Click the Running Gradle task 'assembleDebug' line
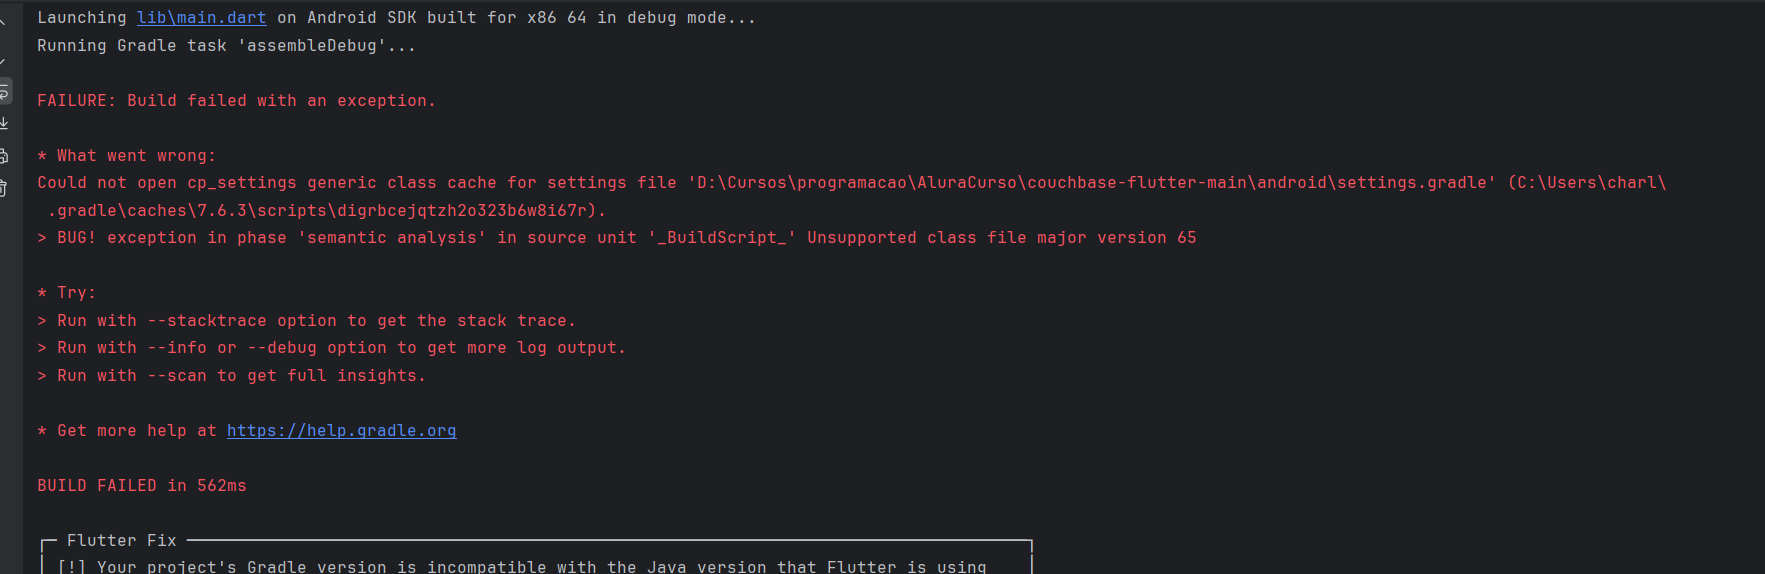Viewport: 1765px width, 574px height. click(226, 46)
